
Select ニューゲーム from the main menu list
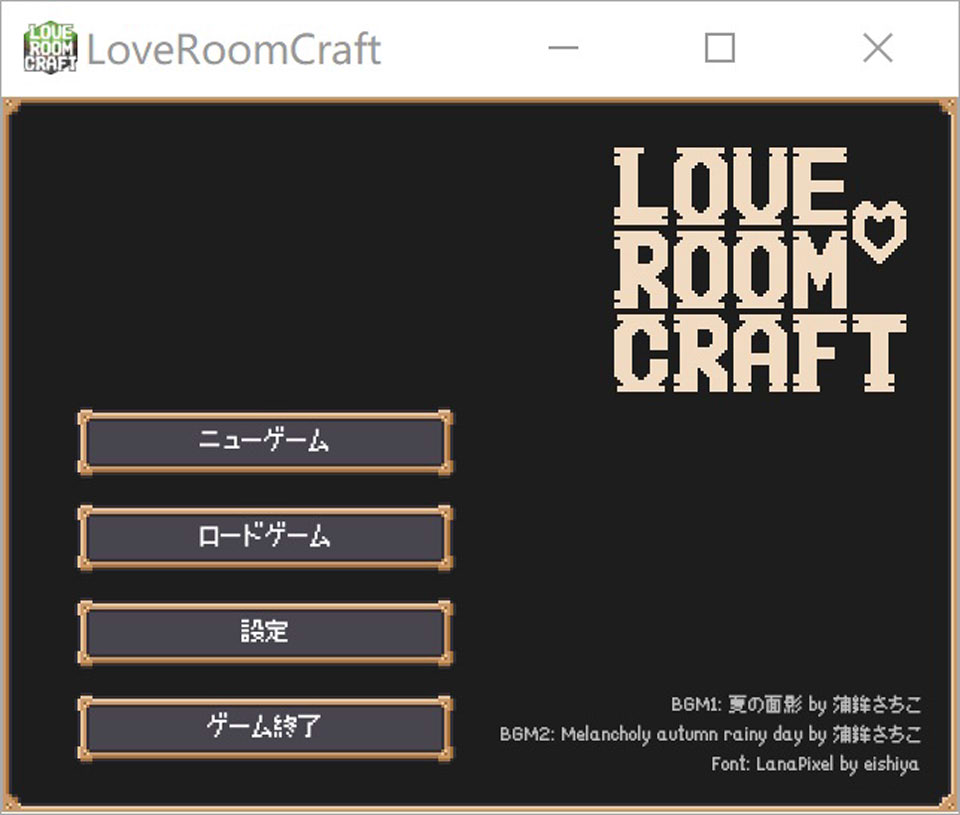point(264,441)
